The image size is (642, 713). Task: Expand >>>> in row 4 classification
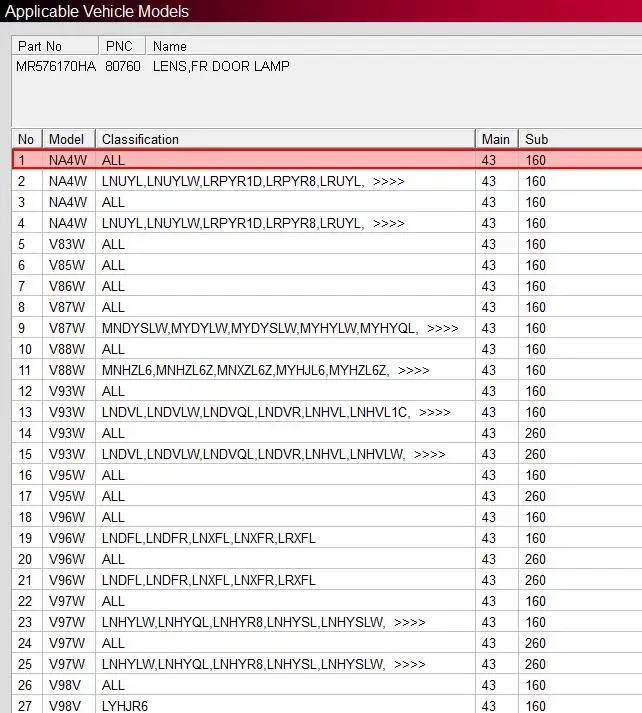[388, 223]
